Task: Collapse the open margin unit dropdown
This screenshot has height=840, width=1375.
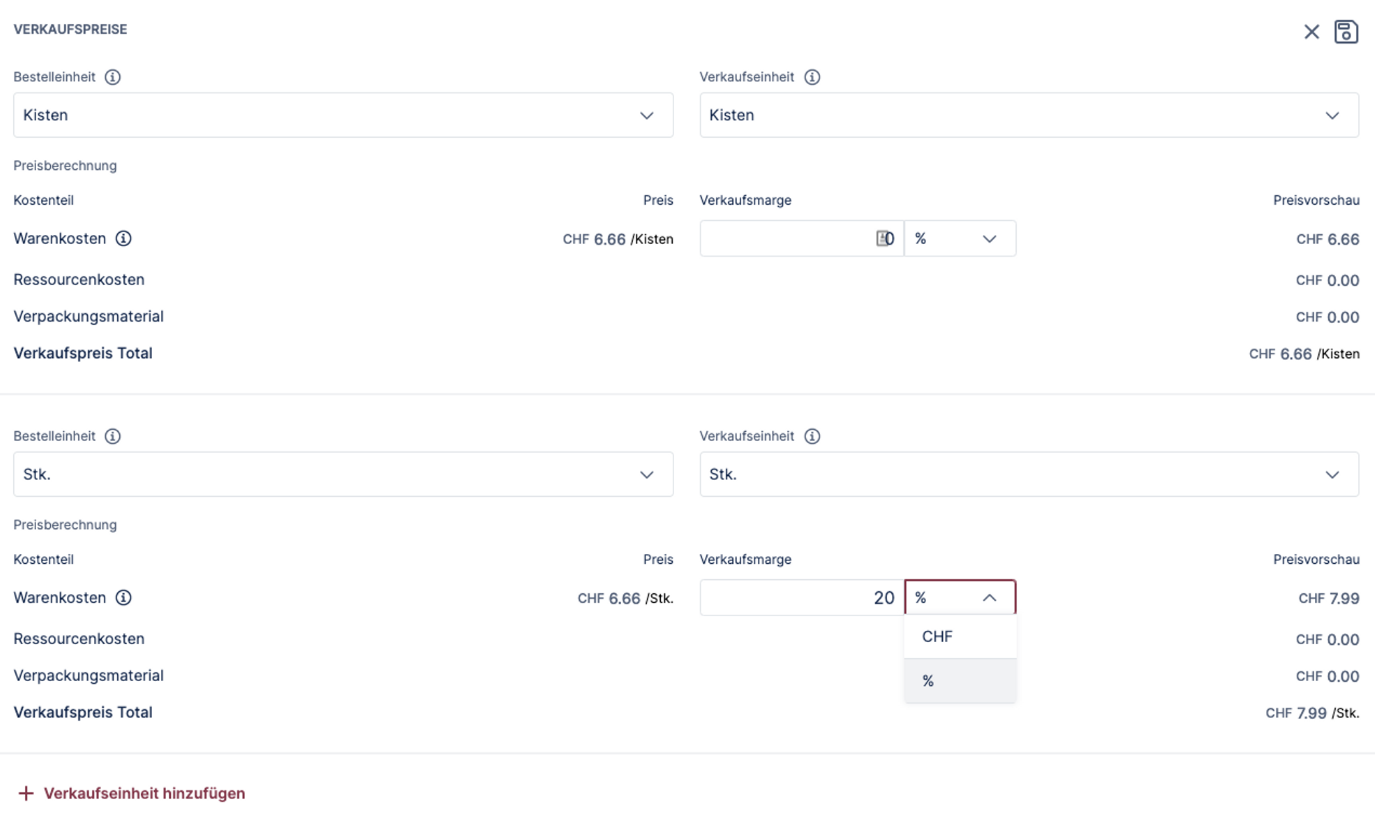Action: coord(960,598)
